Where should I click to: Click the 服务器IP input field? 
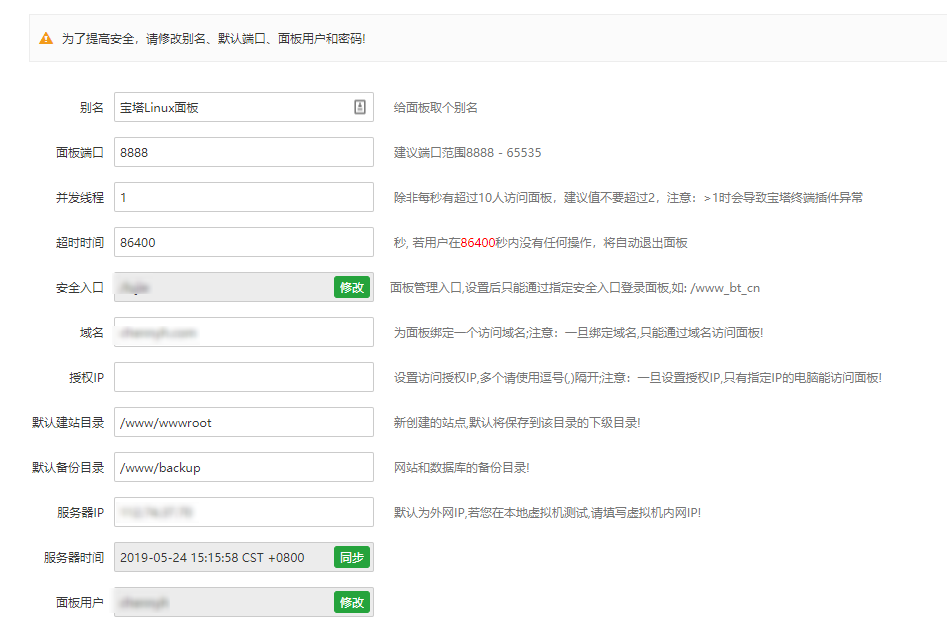pos(243,512)
